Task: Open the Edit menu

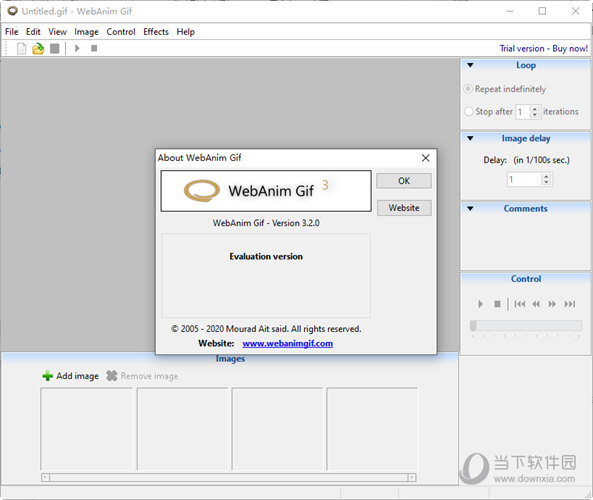Action: pos(33,32)
